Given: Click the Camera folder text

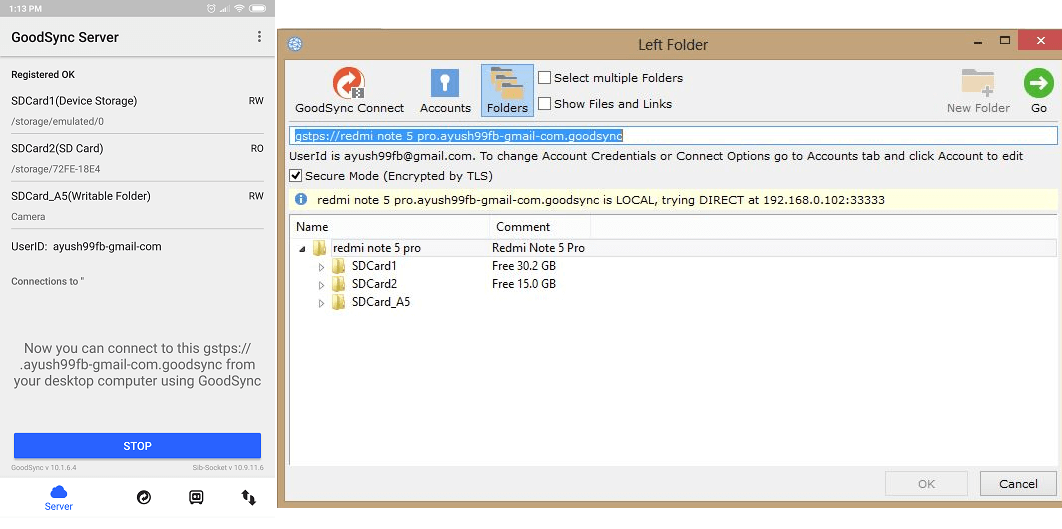Looking at the screenshot, I should click(x=28, y=217).
